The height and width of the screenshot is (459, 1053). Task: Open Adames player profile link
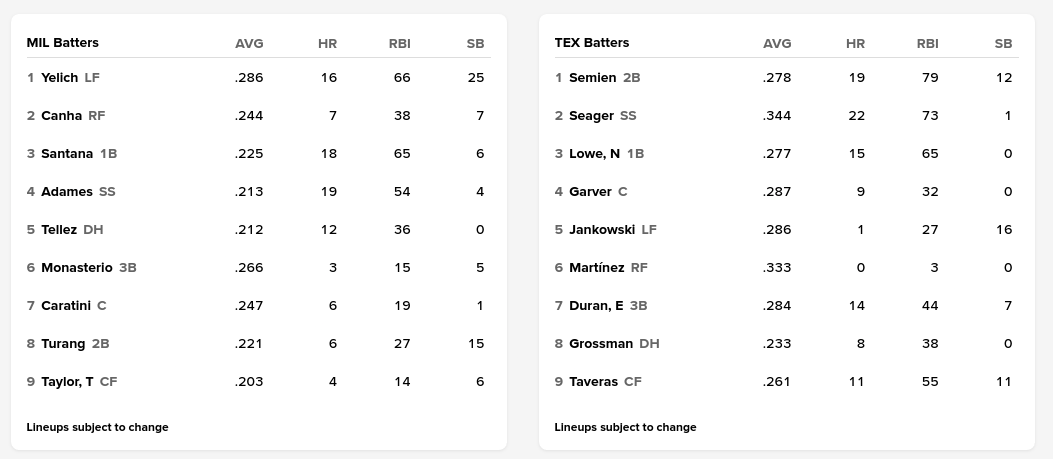(x=66, y=191)
